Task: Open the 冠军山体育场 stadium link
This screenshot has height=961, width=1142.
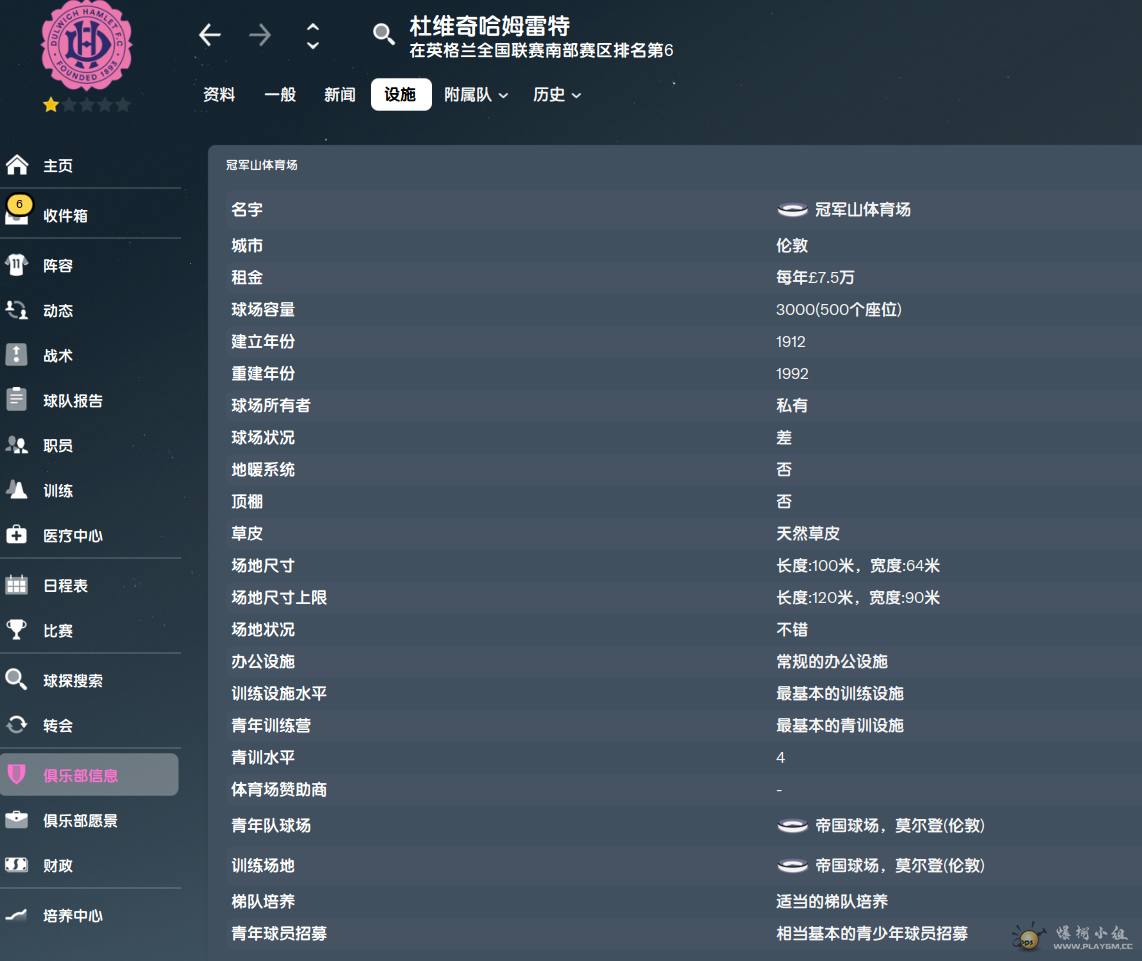Action: click(861, 210)
